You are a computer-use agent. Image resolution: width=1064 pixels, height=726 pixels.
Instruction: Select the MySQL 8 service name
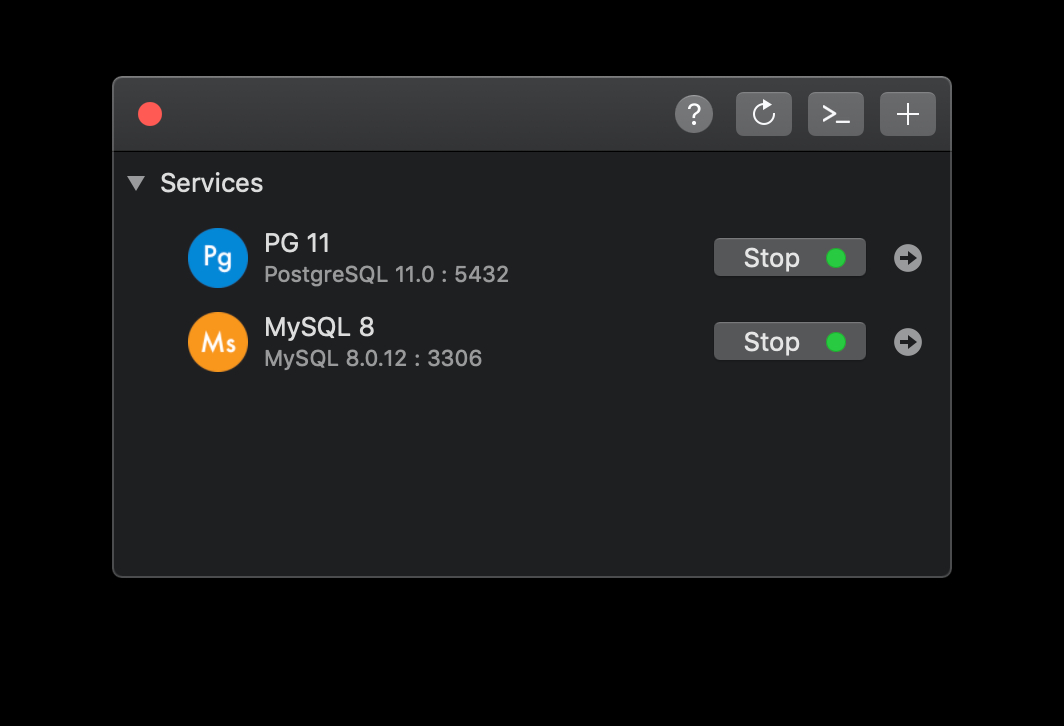(319, 327)
